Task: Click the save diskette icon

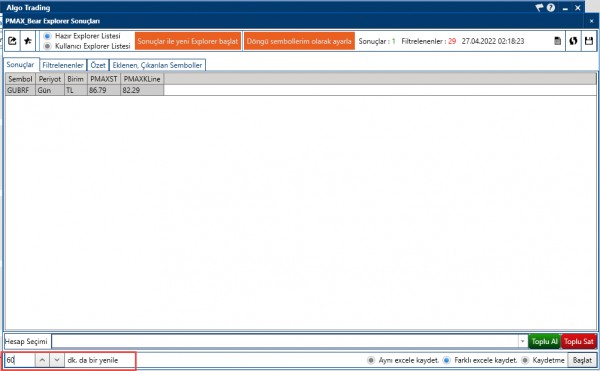Action: click(589, 41)
